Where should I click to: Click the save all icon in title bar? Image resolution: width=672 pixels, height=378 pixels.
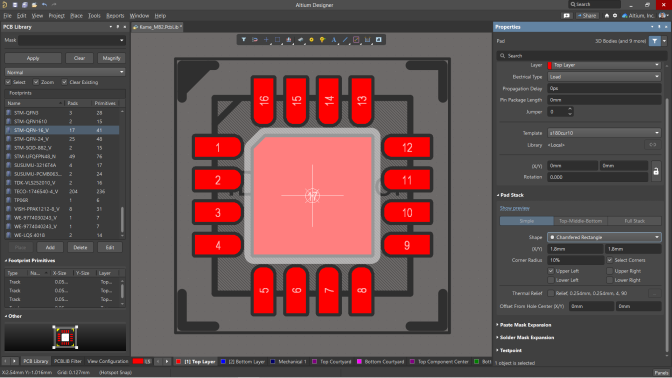(x=24, y=5)
